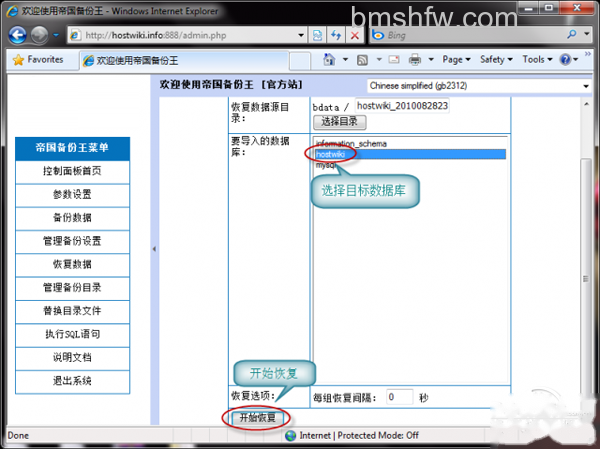Click the IE logo in title bar

tap(12, 10)
